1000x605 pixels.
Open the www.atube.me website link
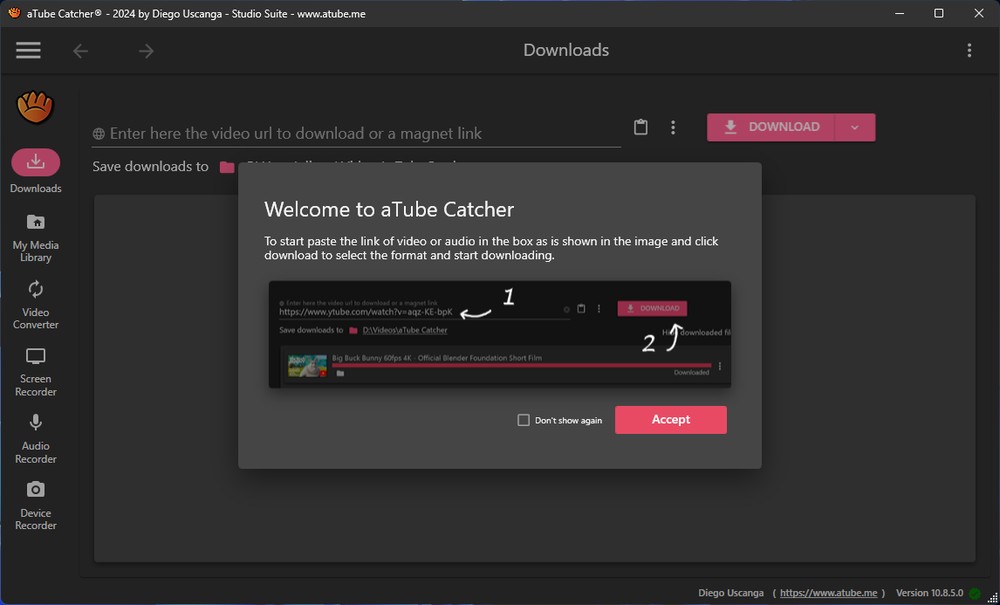pos(829,592)
